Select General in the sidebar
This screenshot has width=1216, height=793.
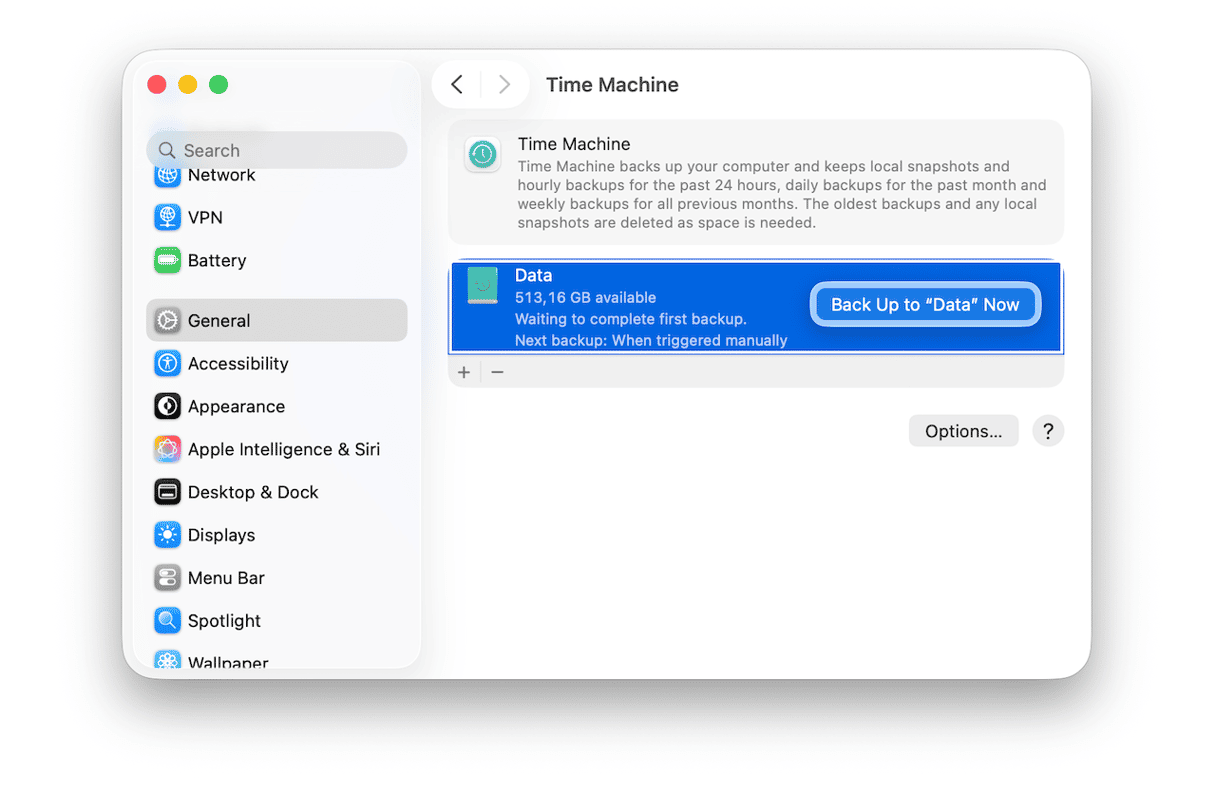[x=277, y=320]
